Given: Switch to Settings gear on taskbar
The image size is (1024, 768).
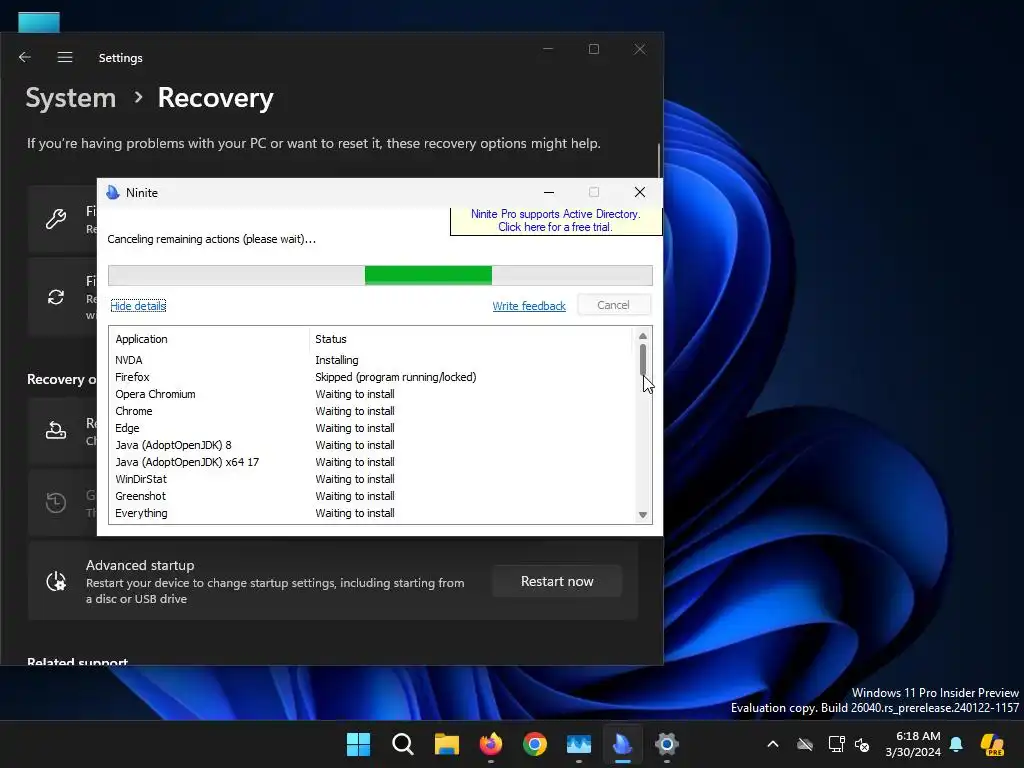Looking at the screenshot, I should 667,744.
